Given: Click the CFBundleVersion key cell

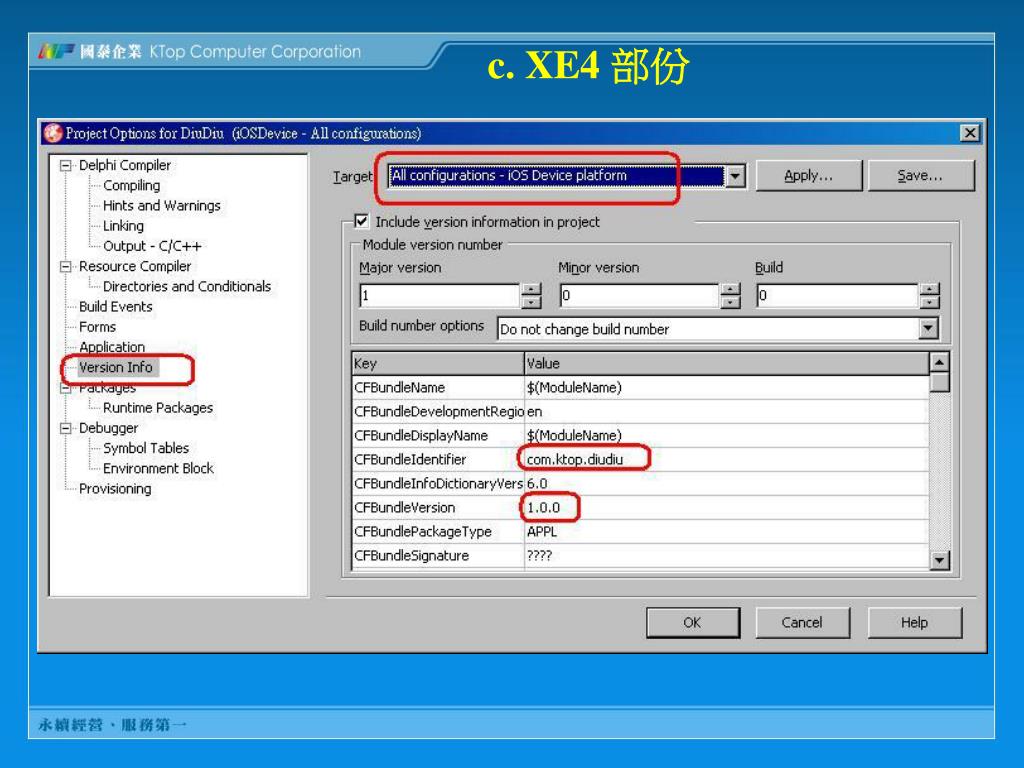Looking at the screenshot, I should click(438, 507).
